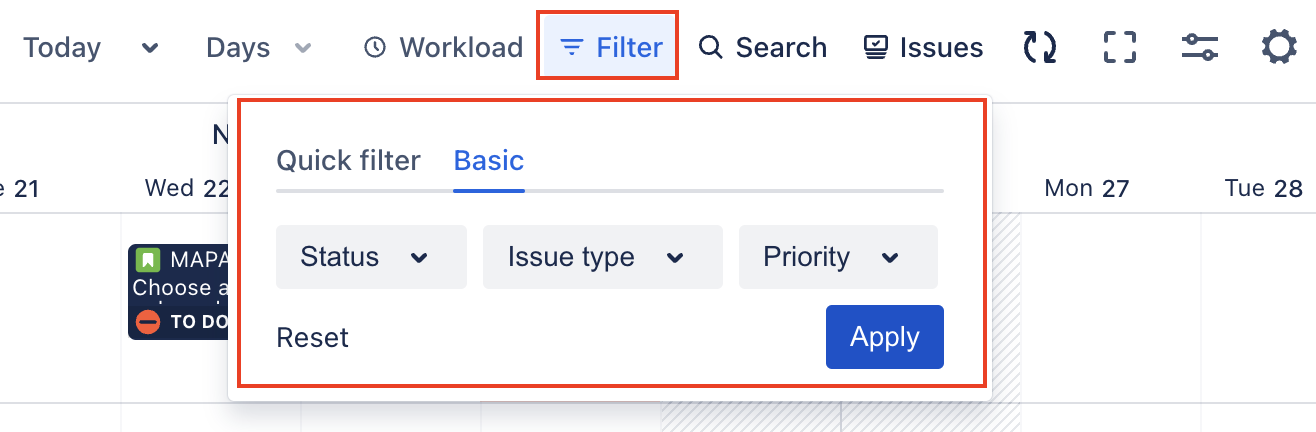Screen dimensions: 1316x432
Task: Expand the Priority dropdown
Action: tap(838, 257)
